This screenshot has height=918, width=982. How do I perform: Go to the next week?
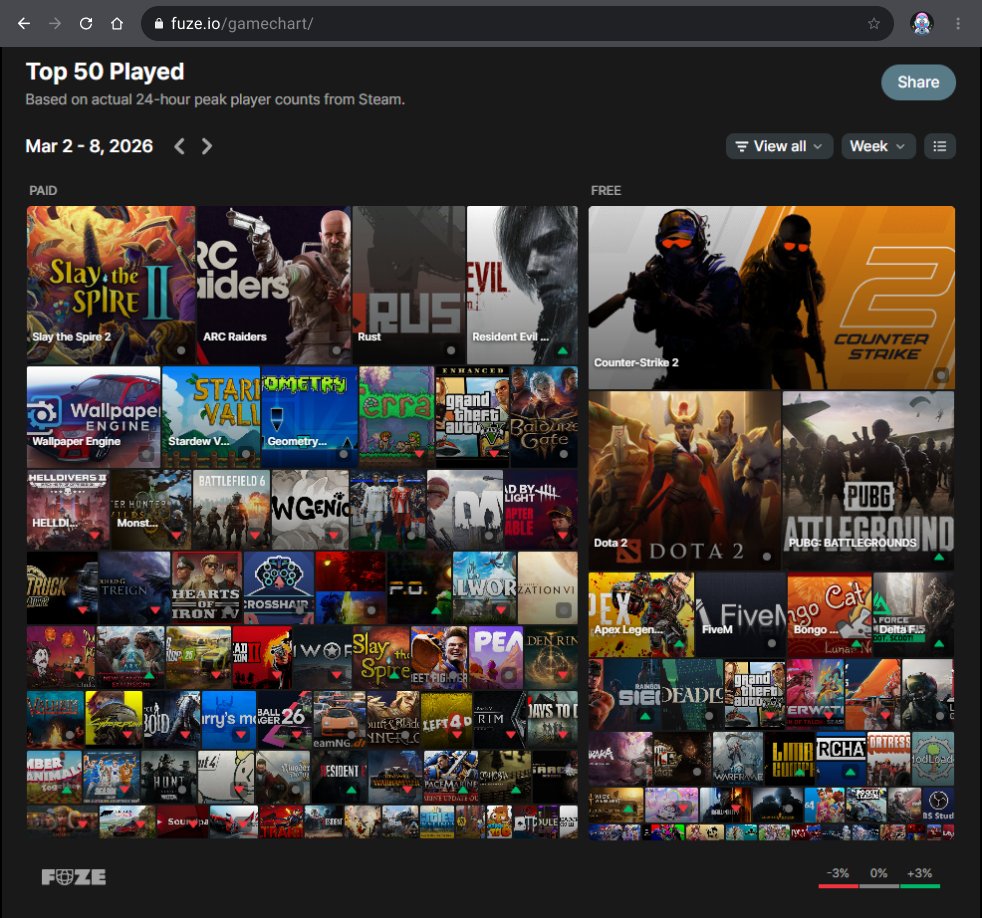(x=207, y=147)
